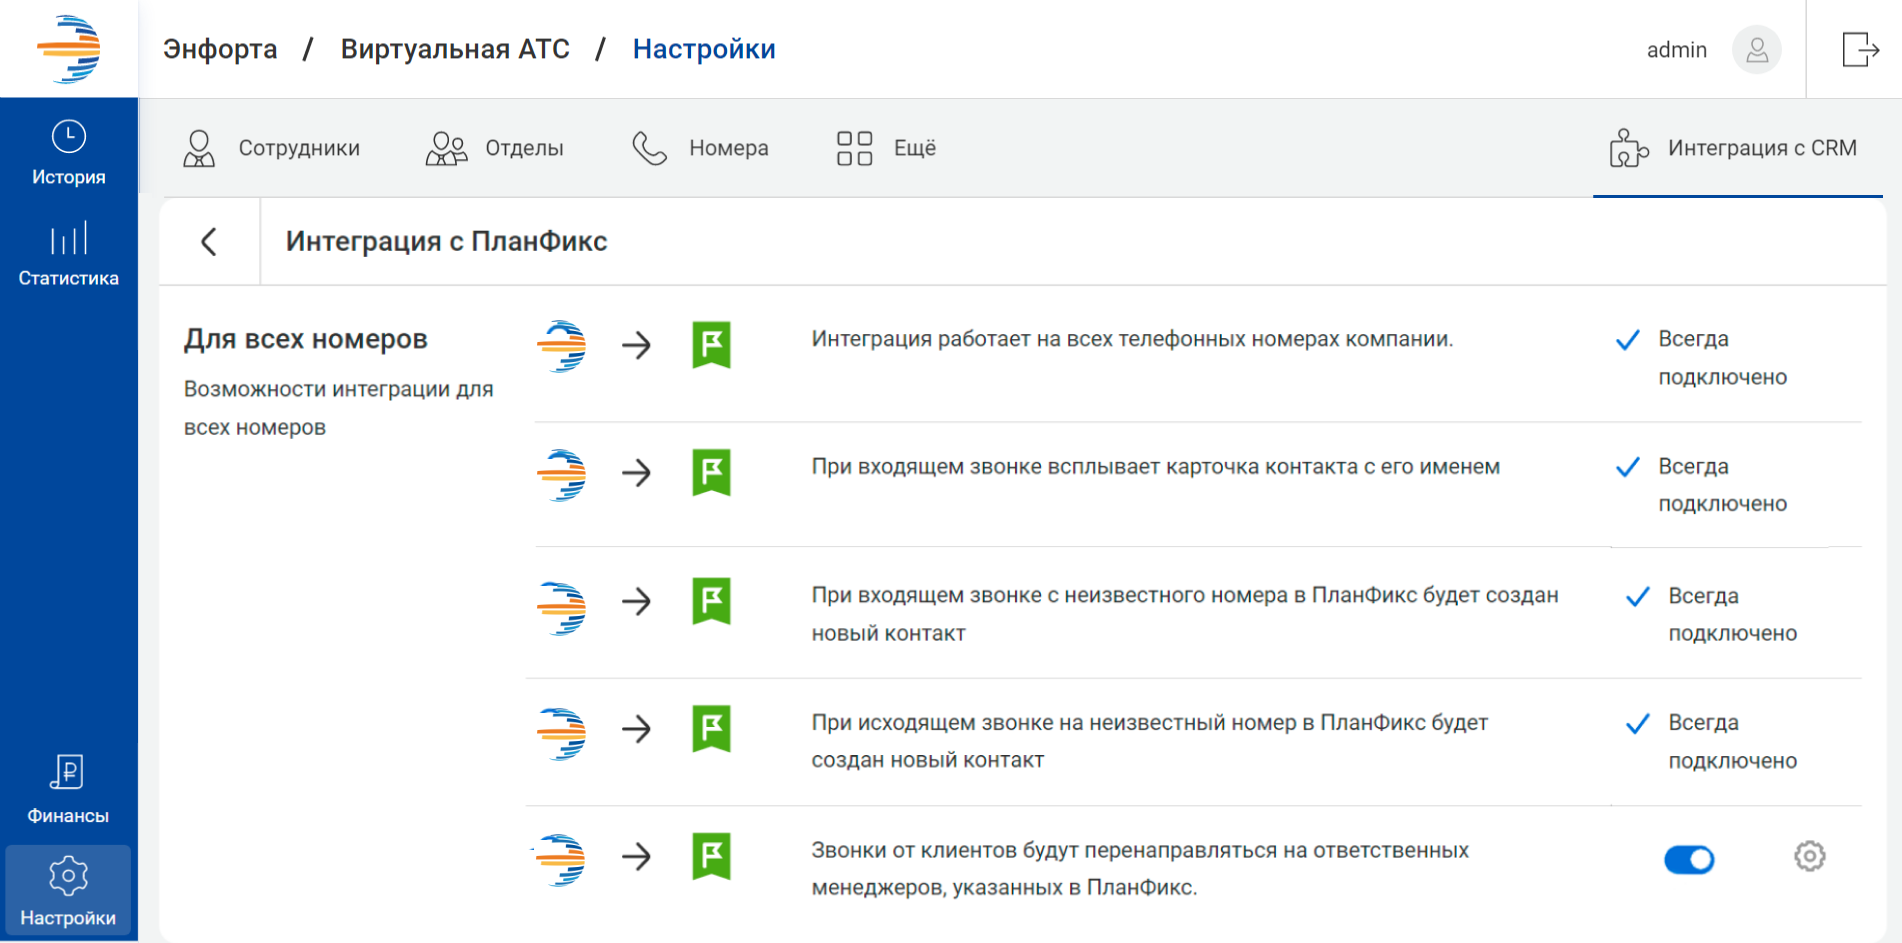1902x943 pixels.
Task: Switch to the Отделы tab
Action: pos(495,148)
